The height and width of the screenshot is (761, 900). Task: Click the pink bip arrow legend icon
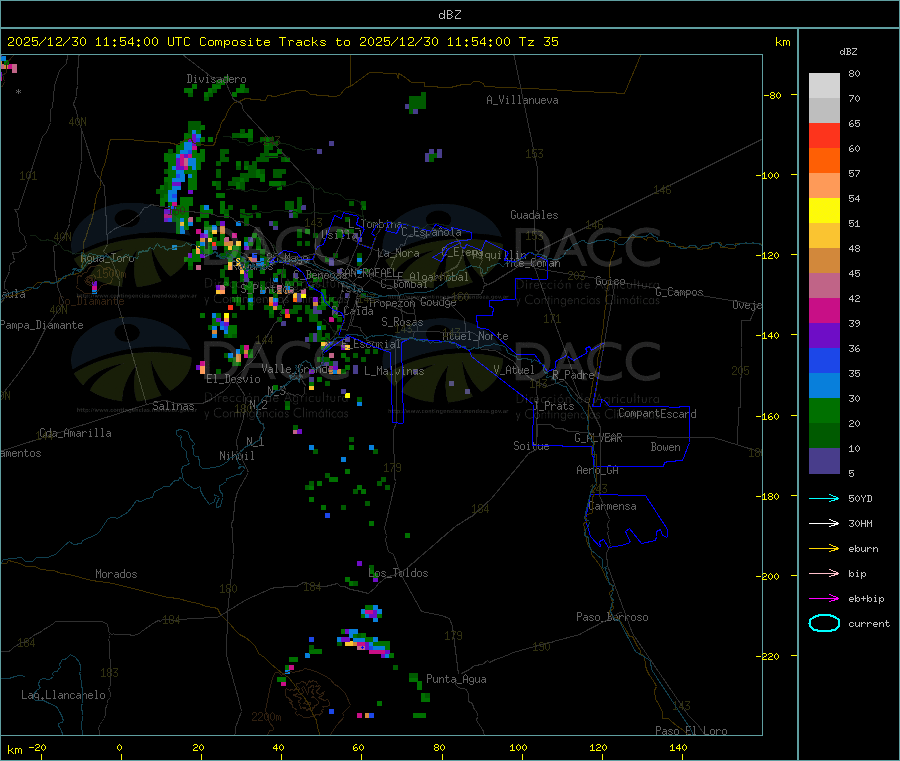coord(824,573)
